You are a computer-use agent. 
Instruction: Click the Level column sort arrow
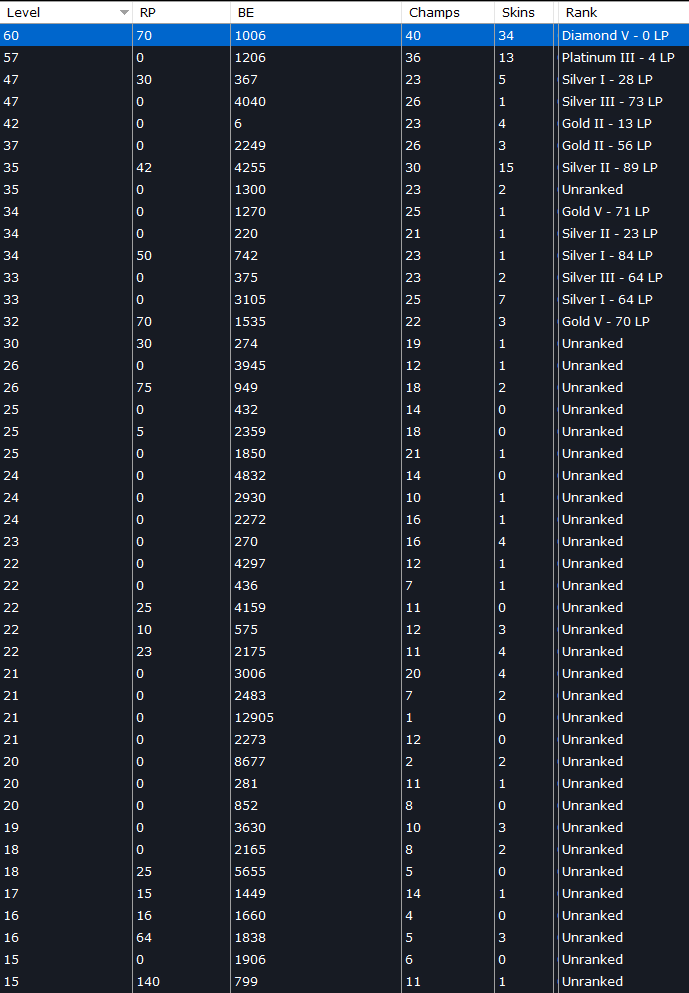[x=124, y=13]
